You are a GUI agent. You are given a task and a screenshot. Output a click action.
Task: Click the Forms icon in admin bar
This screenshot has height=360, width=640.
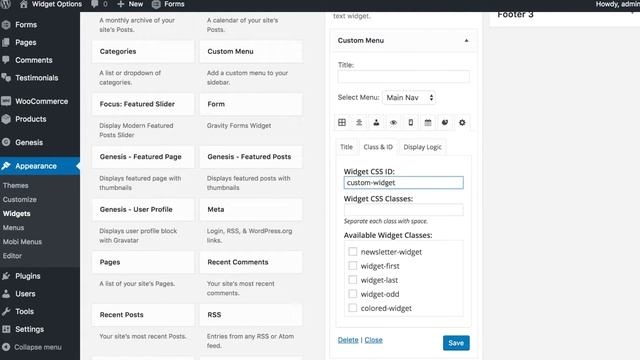(156, 4)
